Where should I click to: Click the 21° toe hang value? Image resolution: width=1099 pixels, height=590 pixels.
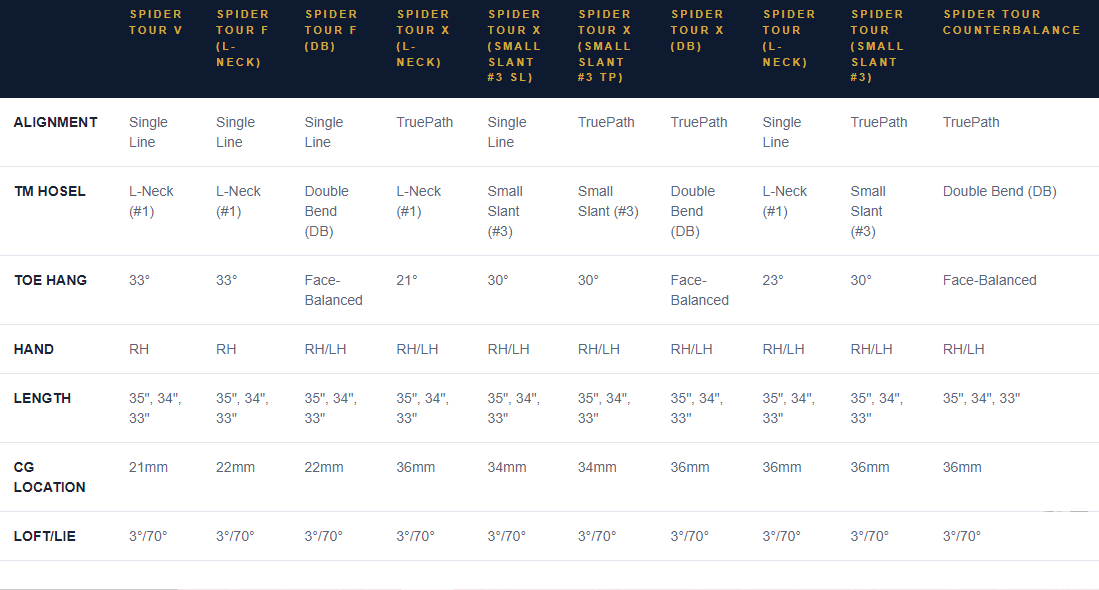point(407,280)
